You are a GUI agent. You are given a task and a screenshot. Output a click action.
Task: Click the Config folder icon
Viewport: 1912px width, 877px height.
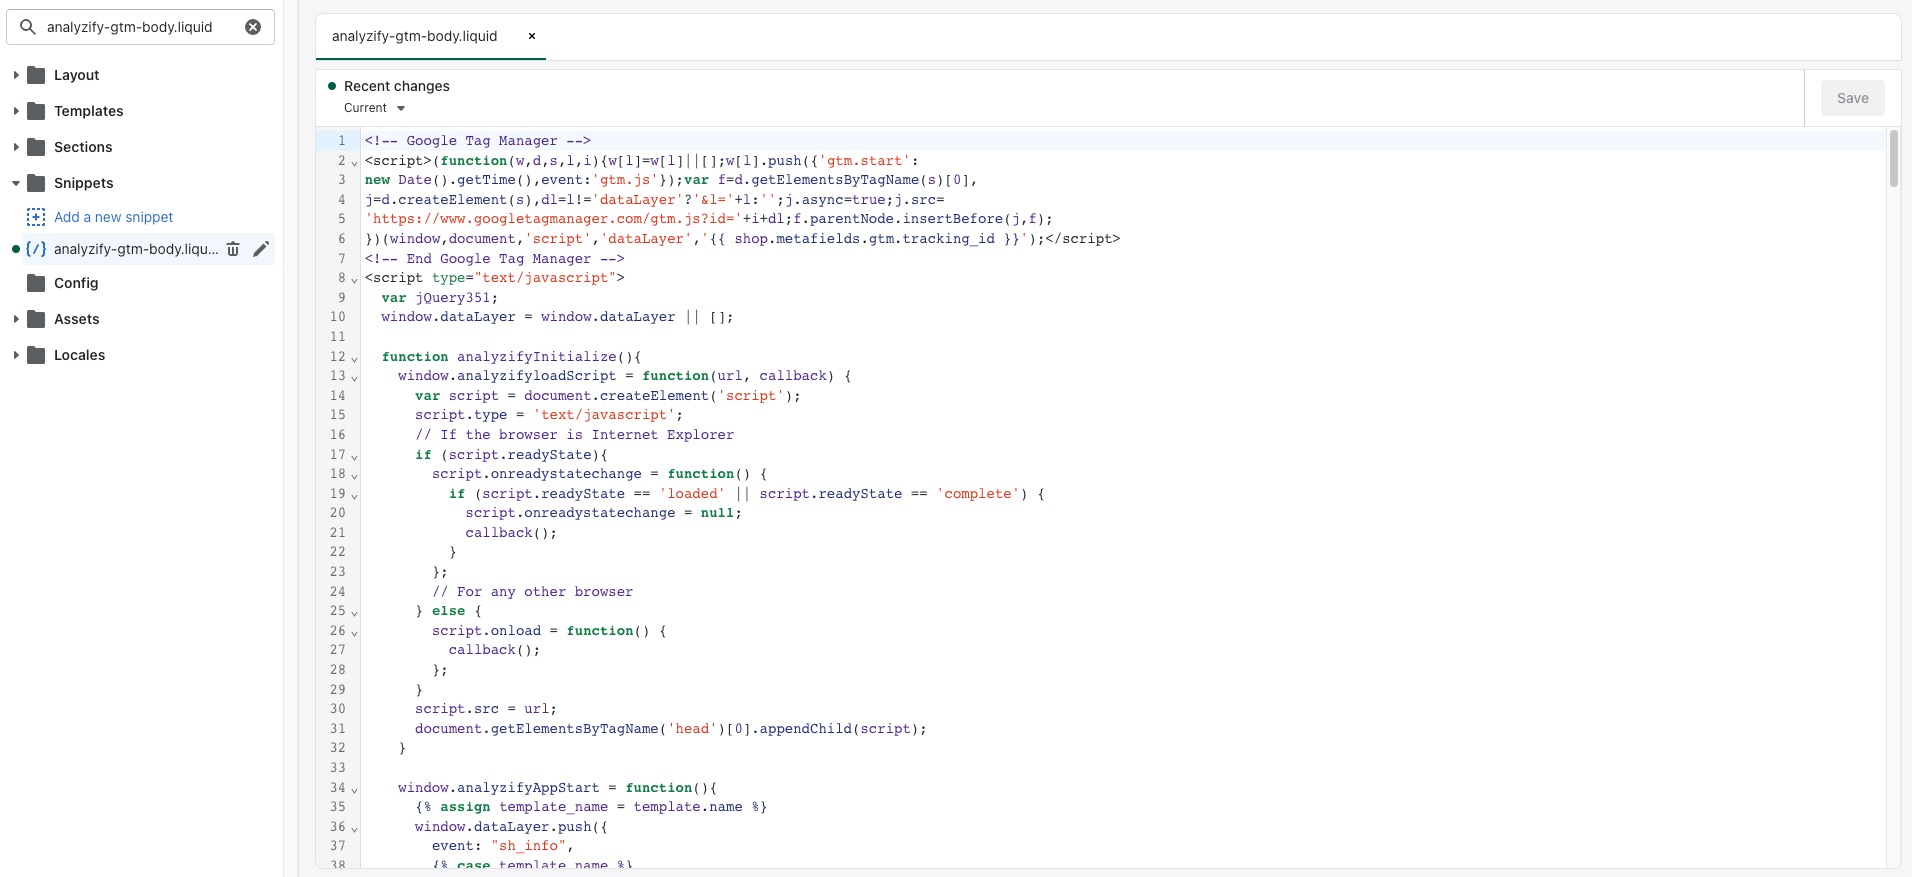[36, 283]
